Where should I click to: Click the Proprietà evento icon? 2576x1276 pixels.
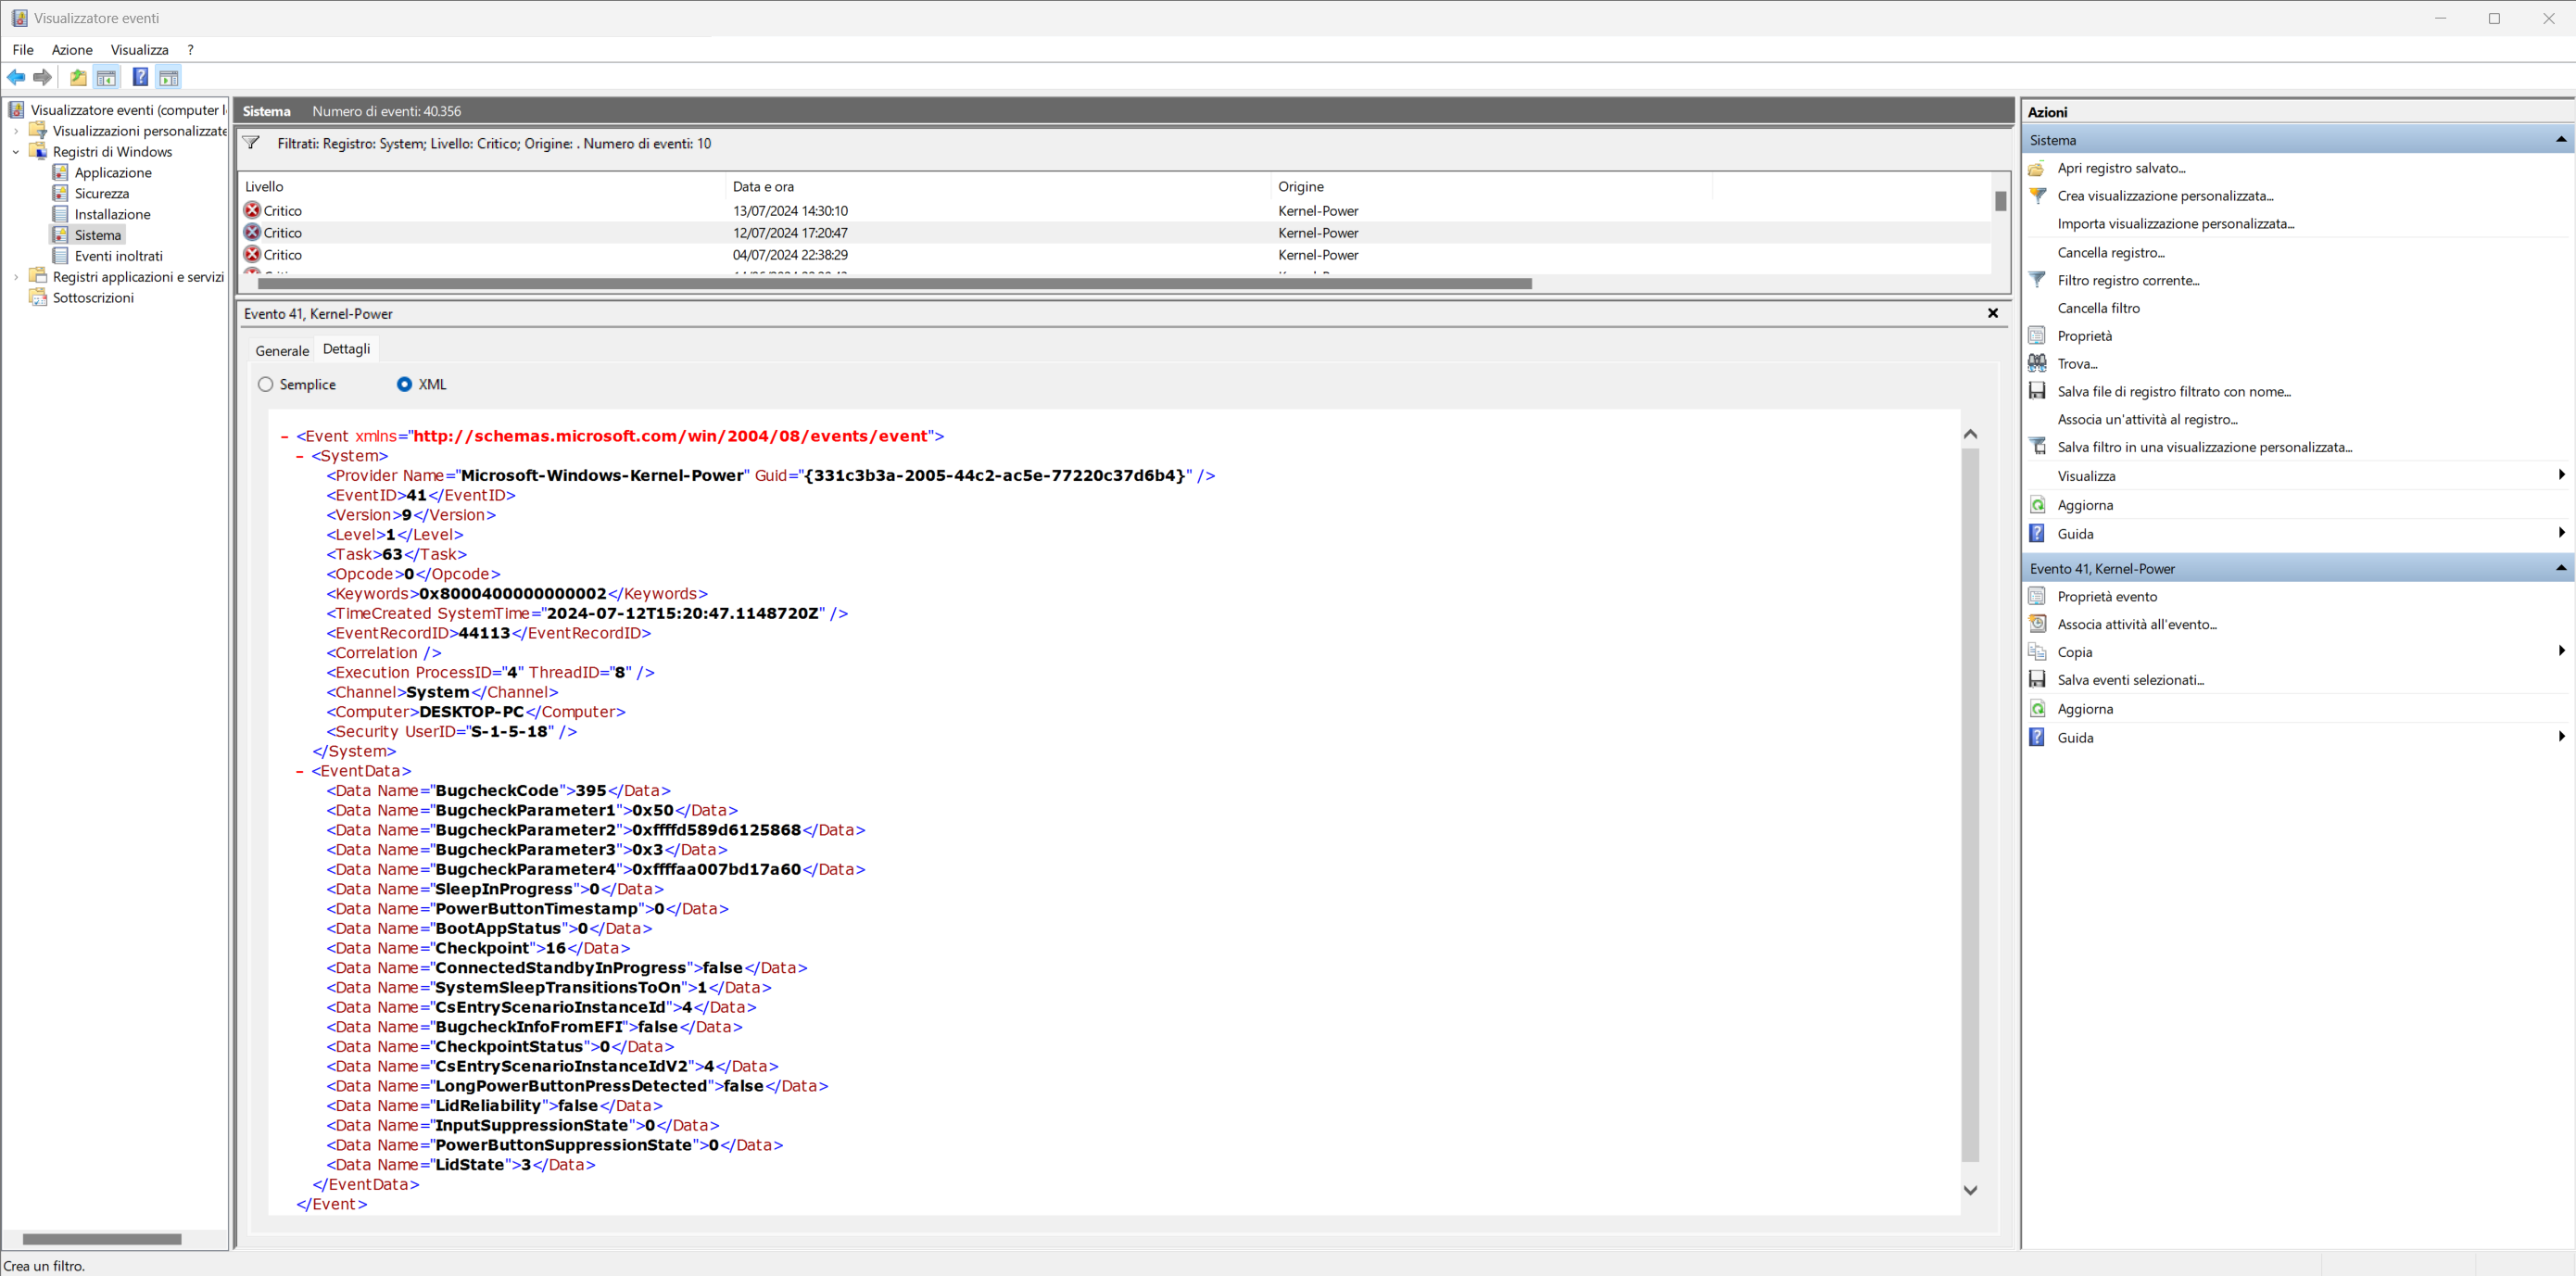point(2036,596)
